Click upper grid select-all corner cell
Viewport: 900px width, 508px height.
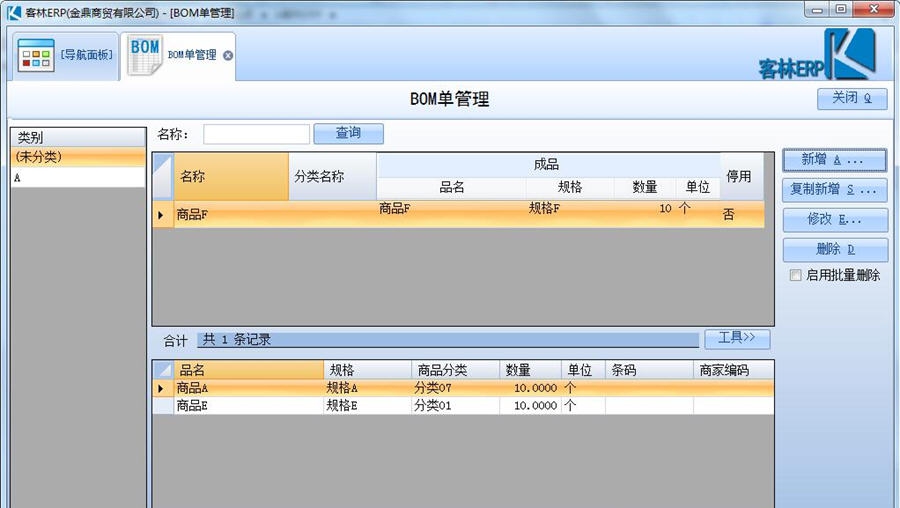tap(162, 176)
